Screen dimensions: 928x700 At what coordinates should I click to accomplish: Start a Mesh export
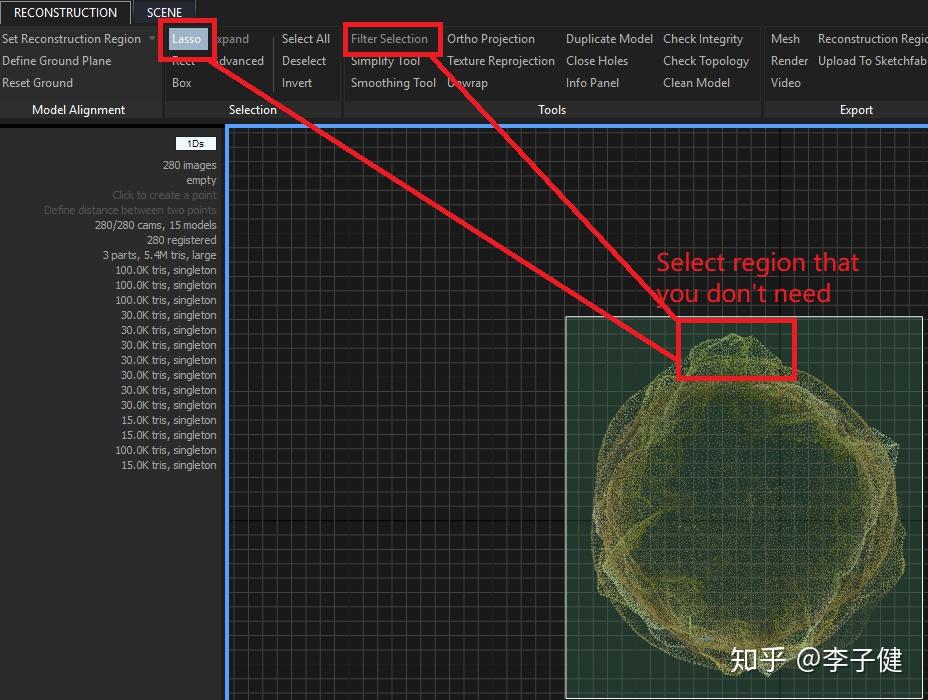(x=786, y=39)
